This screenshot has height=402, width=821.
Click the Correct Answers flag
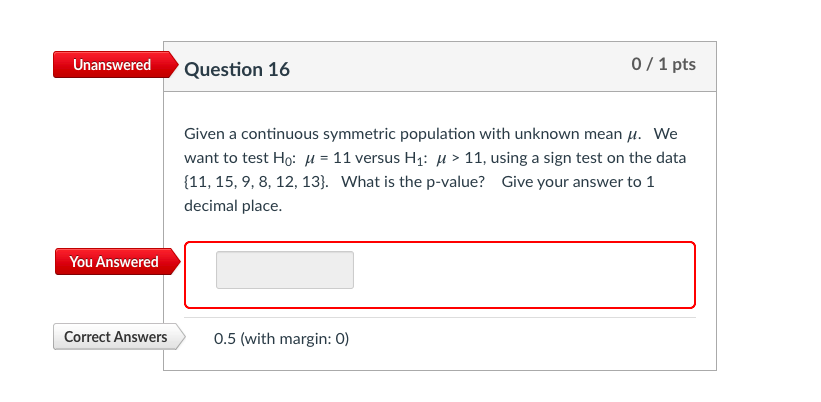coord(115,337)
